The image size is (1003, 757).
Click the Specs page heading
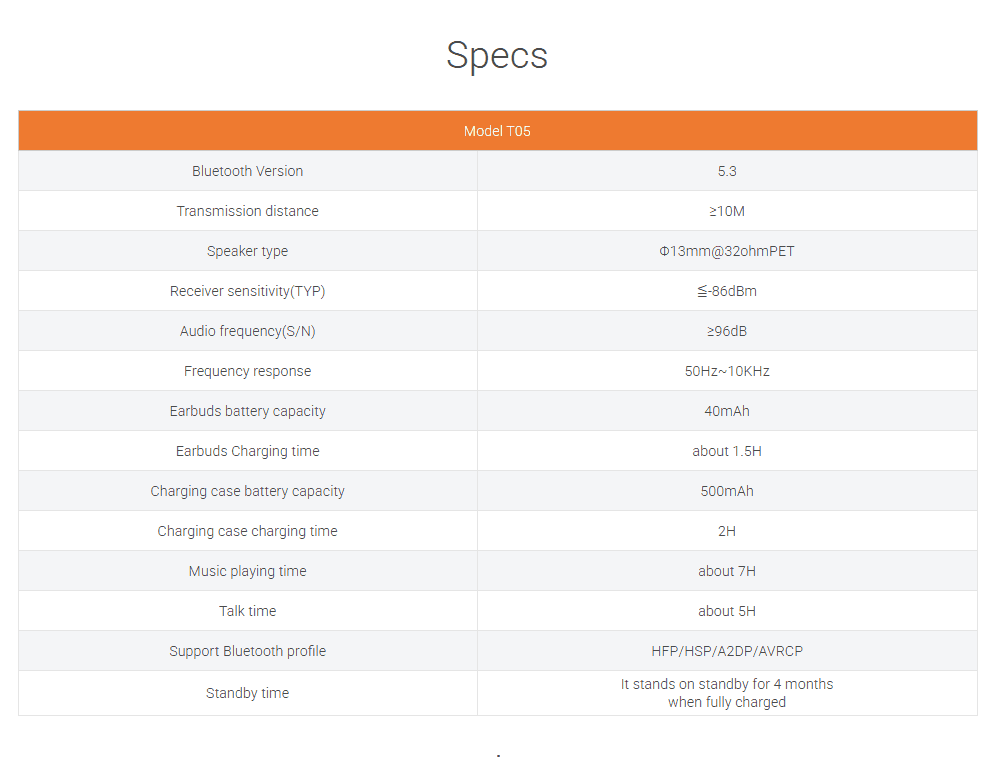click(x=497, y=55)
